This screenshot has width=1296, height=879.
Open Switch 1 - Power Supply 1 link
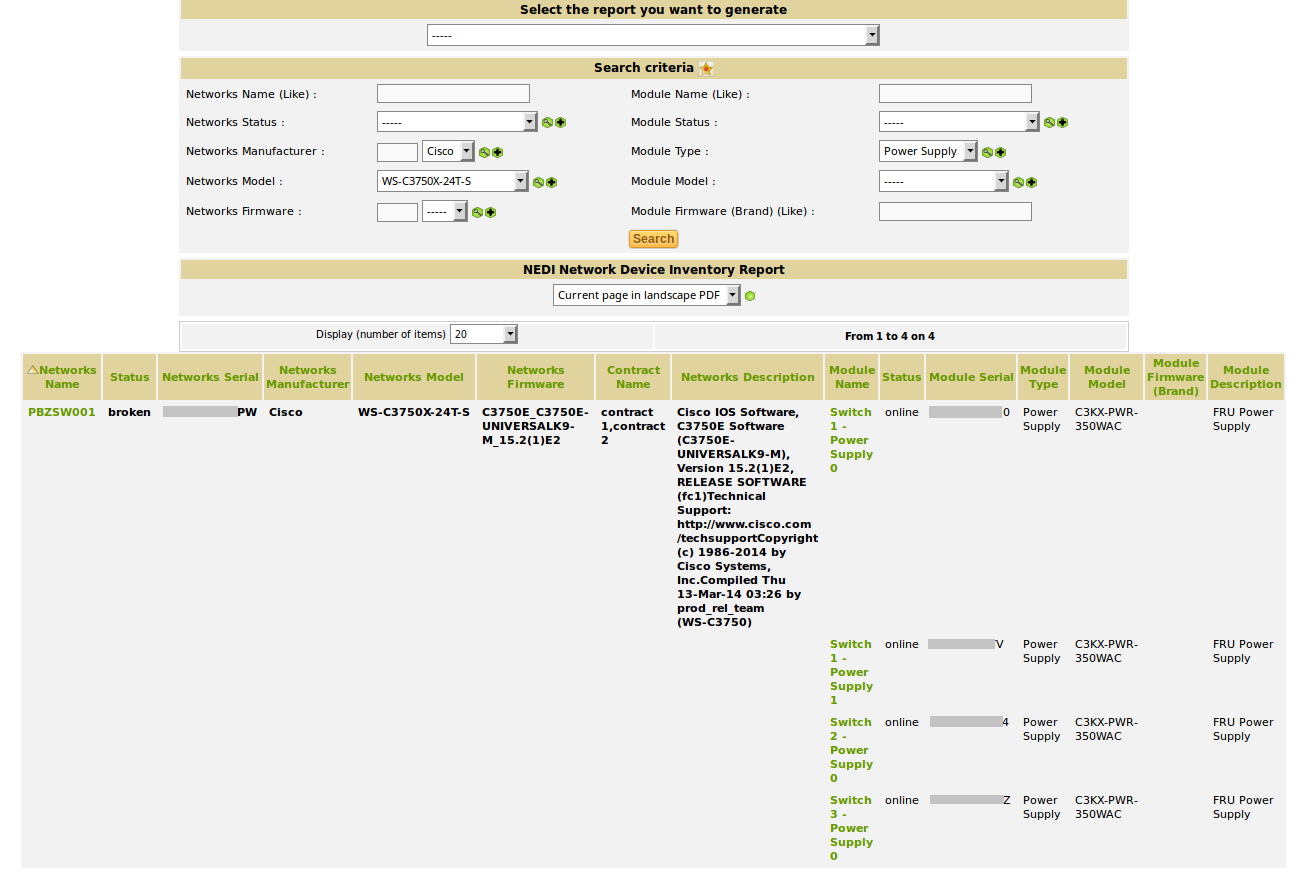click(x=851, y=672)
